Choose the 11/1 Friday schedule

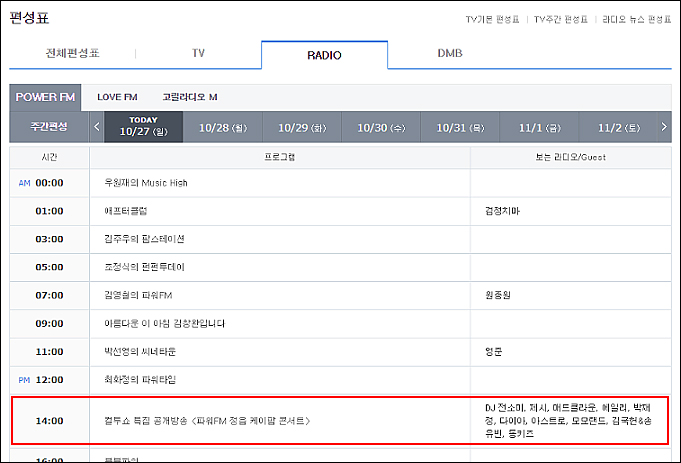539,128
